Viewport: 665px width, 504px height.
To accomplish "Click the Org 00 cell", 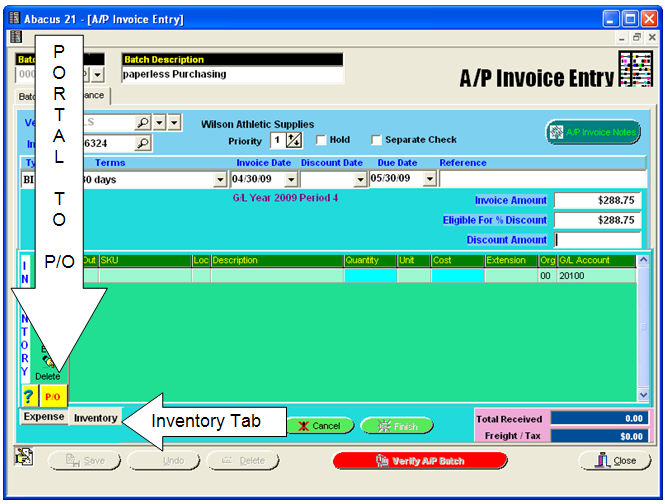I will click(547, 276).
